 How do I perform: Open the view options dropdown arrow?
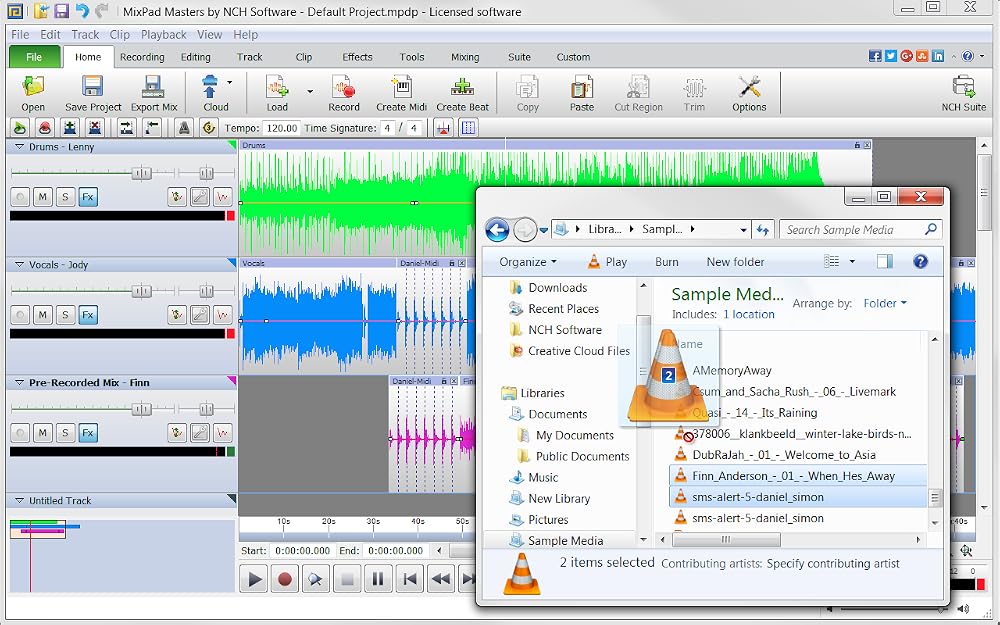(851, 261)
